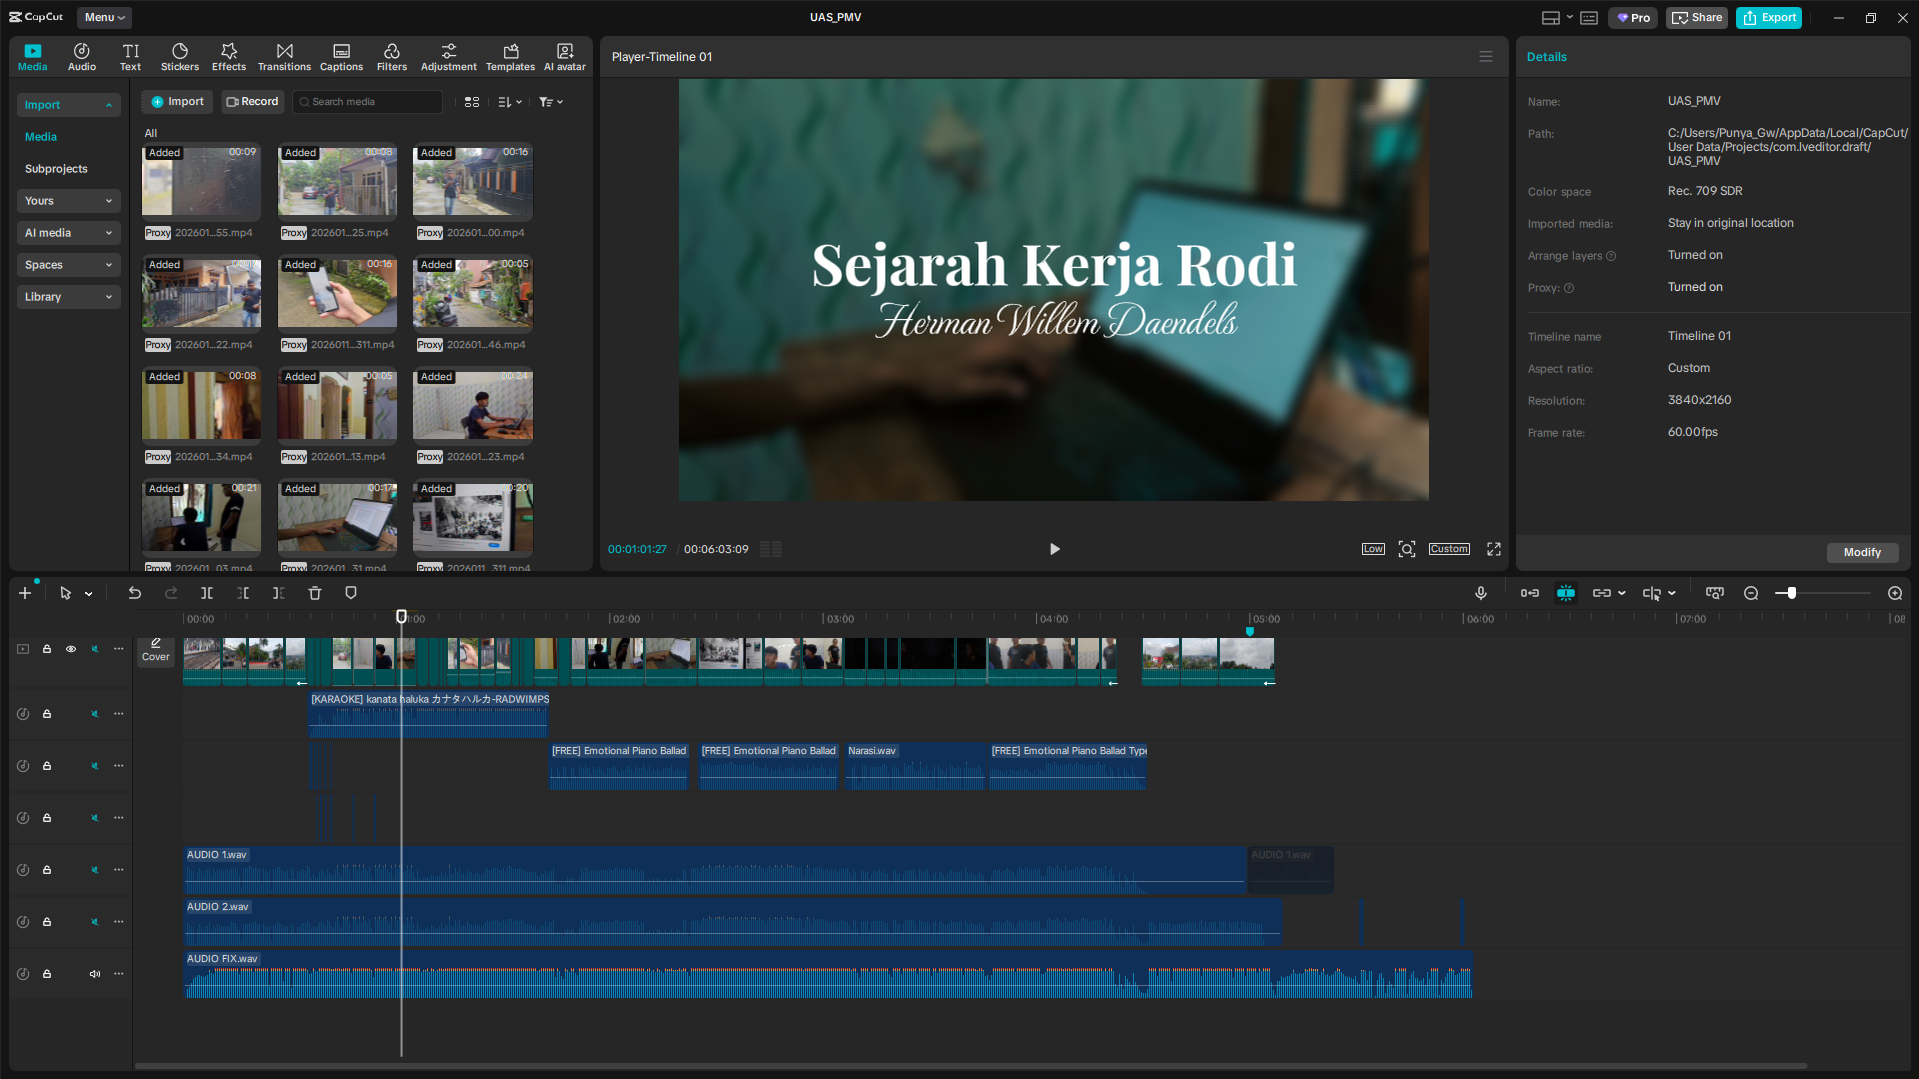1919x1079 pixels.
Task: Click the undo arrow in timeline toolbar
Action: coord(135,593)
